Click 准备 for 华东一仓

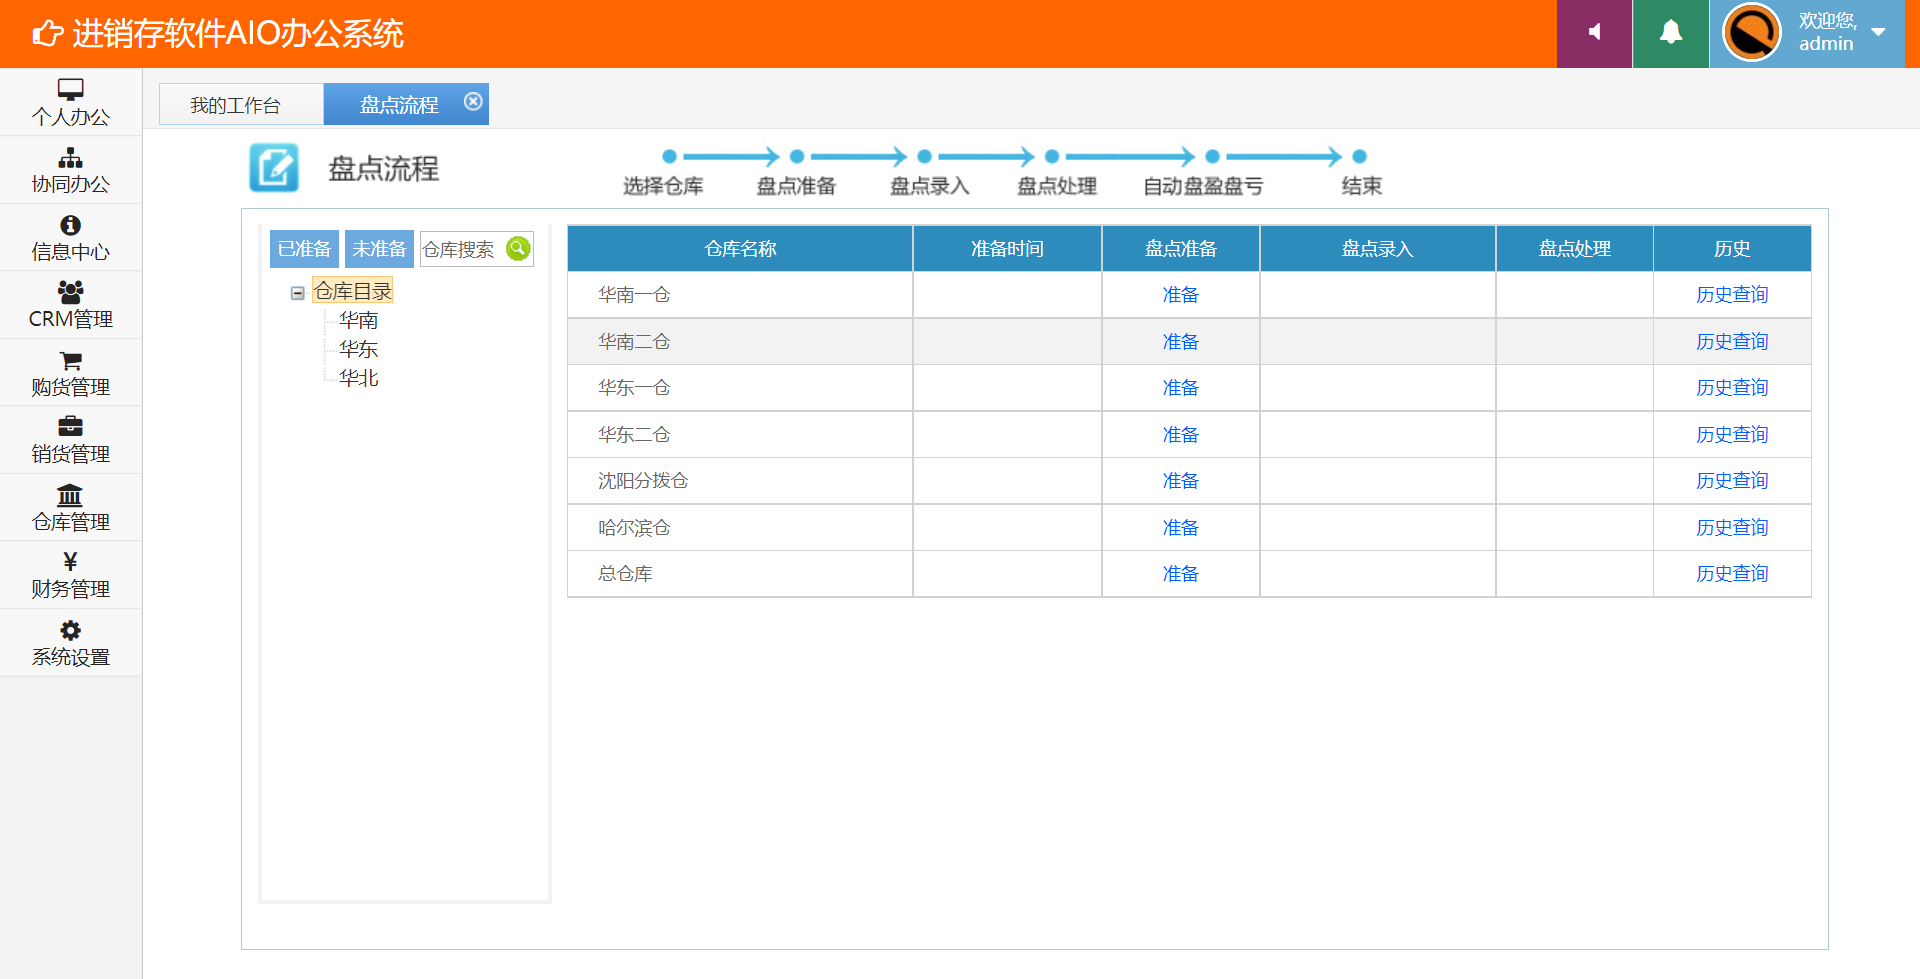(x=1180, y=388)
